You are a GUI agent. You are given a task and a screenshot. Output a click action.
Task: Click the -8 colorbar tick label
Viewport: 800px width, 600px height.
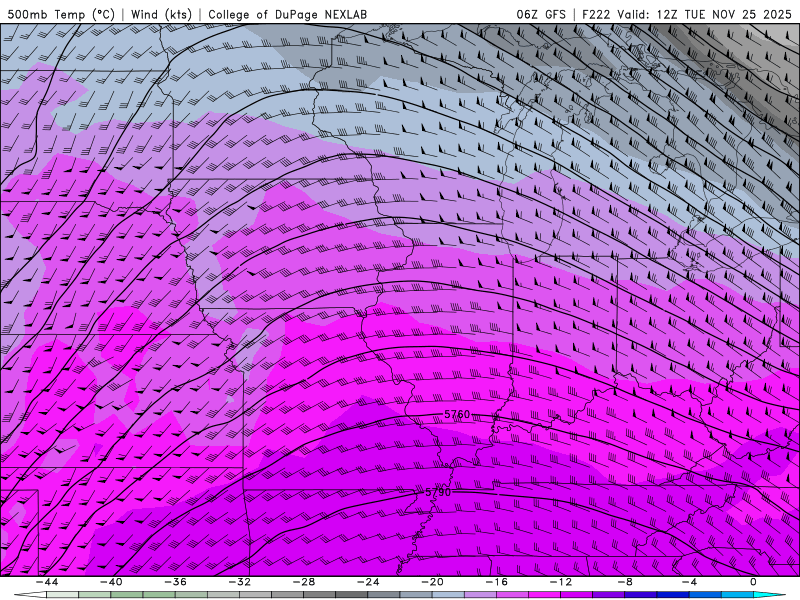(626, 582)
